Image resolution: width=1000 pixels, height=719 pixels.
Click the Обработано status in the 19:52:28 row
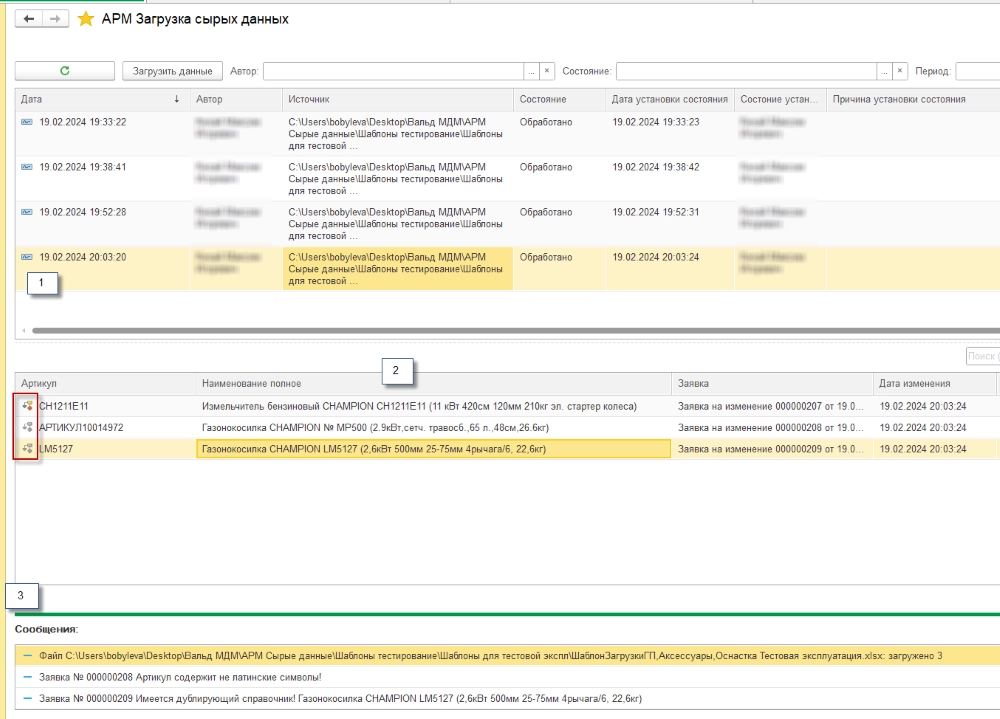[546, 212]
